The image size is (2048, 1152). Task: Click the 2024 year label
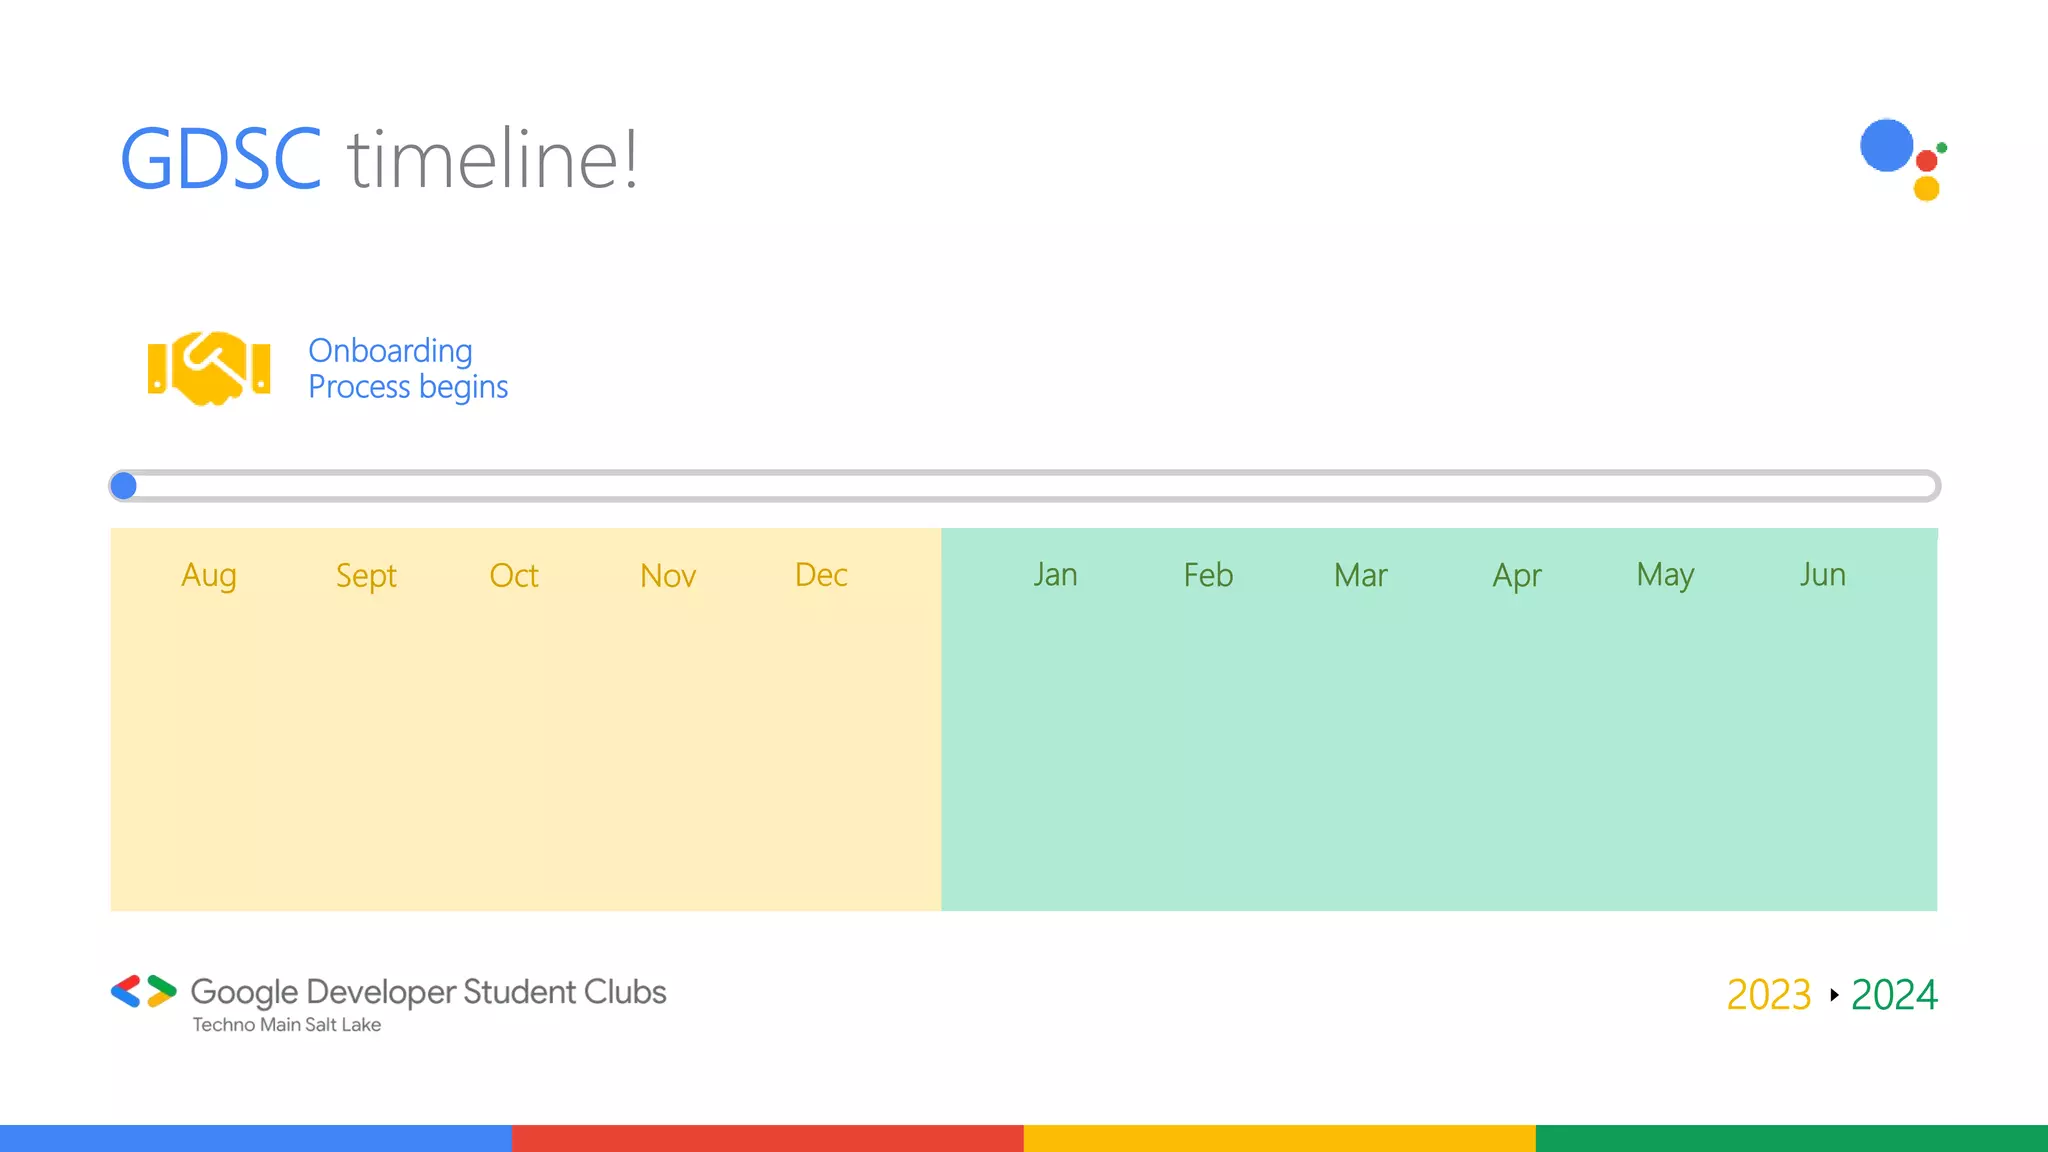(1894, 995)
